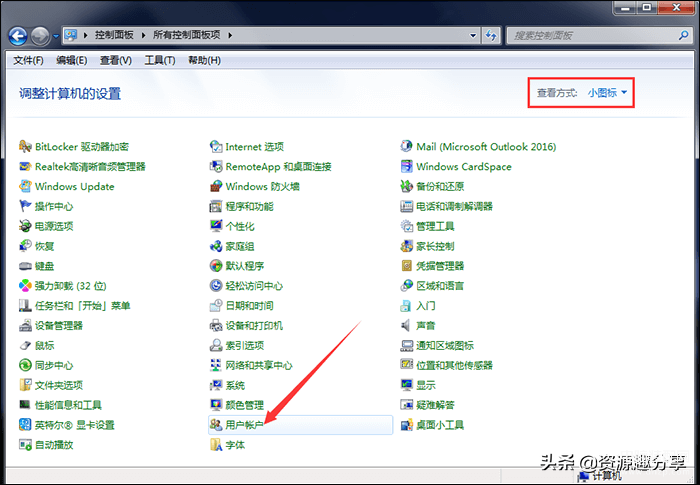
Task: Open the 网络和共享中心 link
Action: tap(259, 365)
